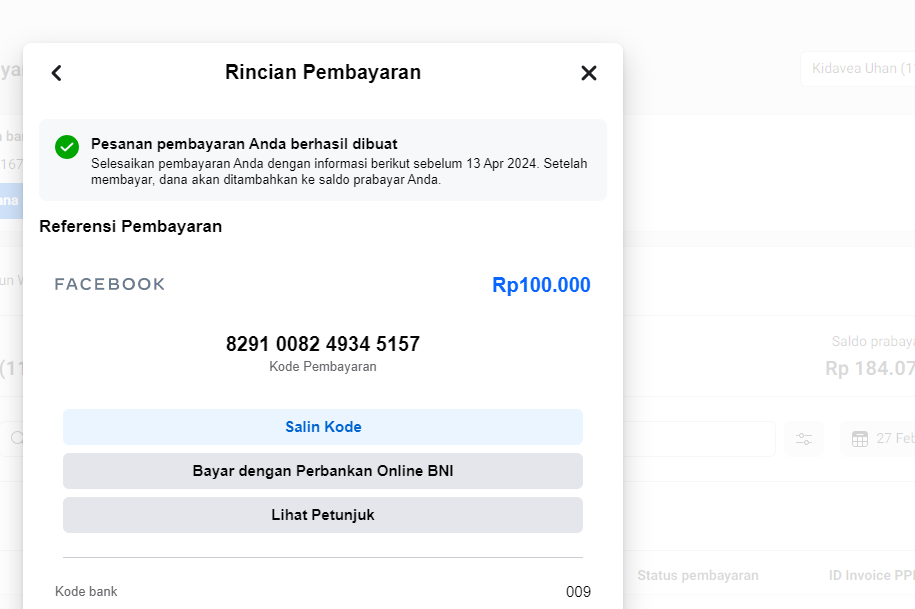Click the FACEBOOK logo text
The height and width of the screenshot is (609, 915).
[110, 285]
